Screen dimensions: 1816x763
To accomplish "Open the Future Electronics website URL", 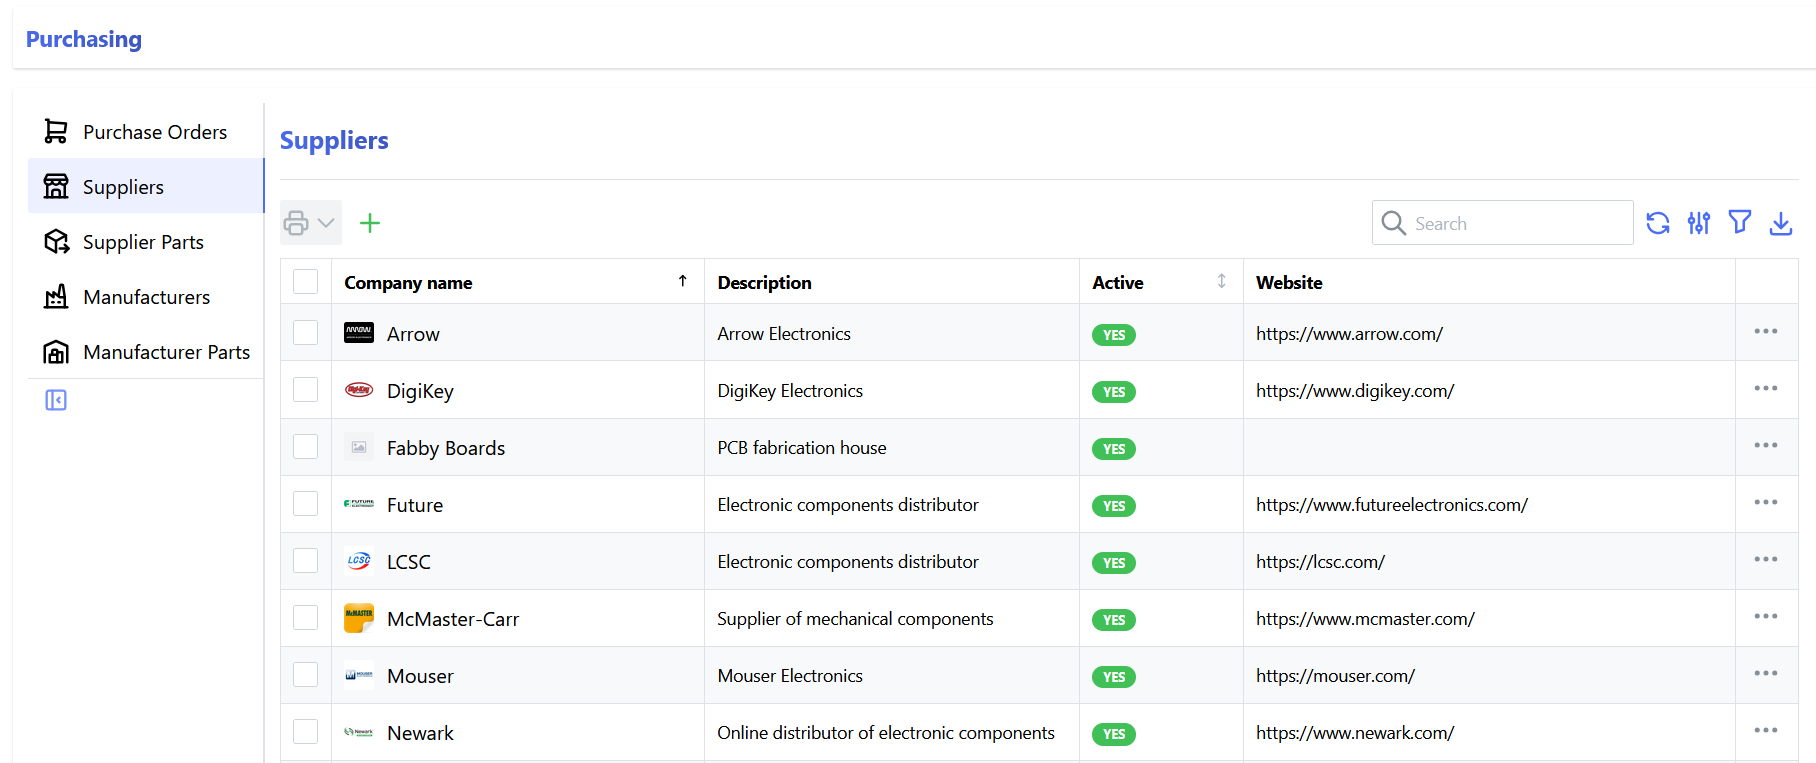I will click(1391, 505).
